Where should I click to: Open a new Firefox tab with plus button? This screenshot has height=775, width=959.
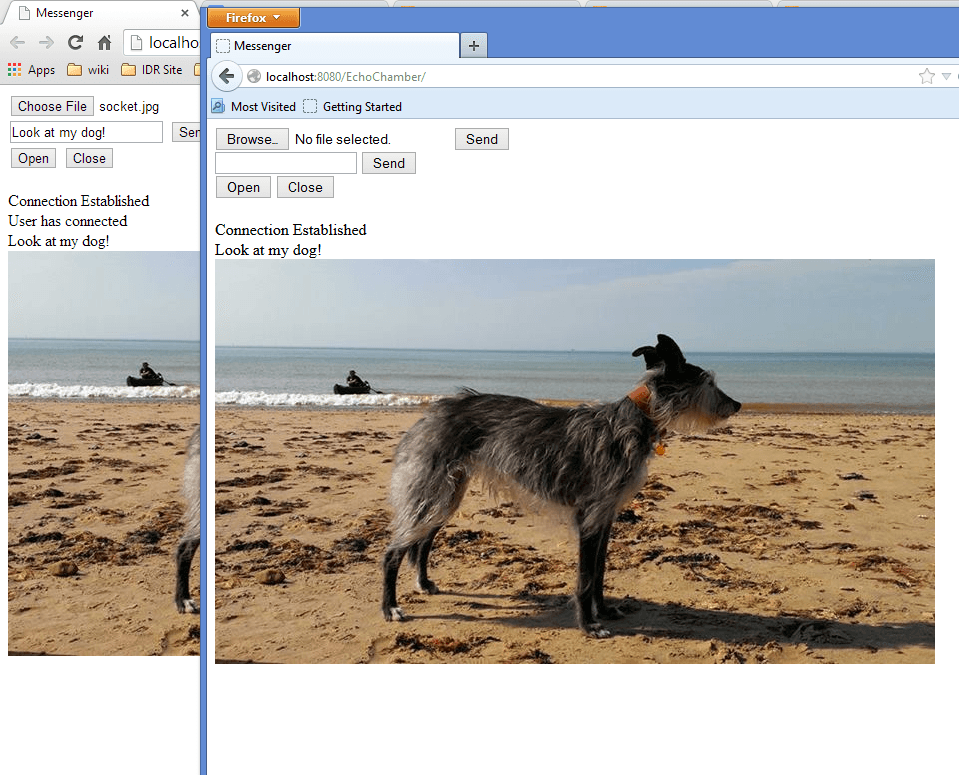[x=474, y=46]
